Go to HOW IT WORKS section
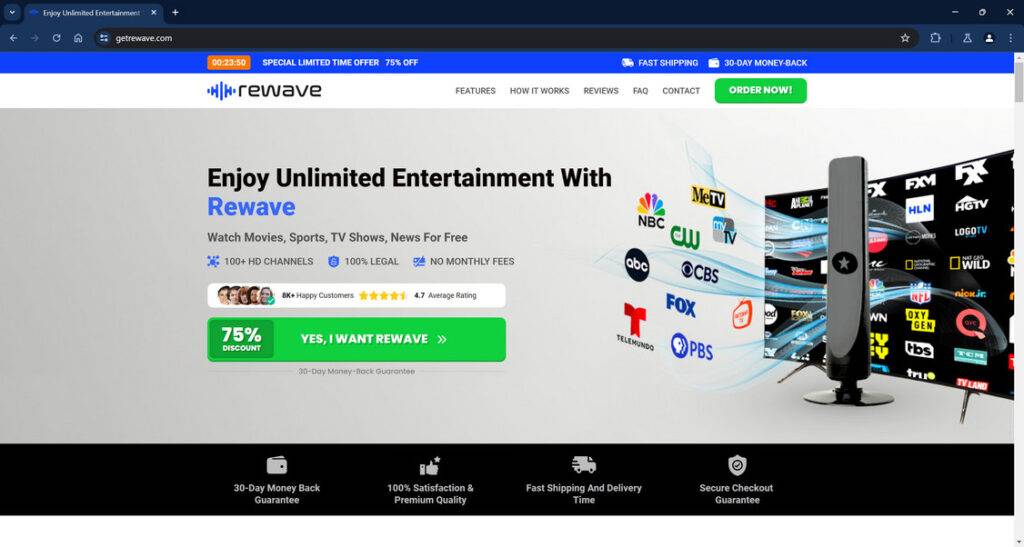Viewport: 1024px width, 547px height. click(x=539, y=91)
